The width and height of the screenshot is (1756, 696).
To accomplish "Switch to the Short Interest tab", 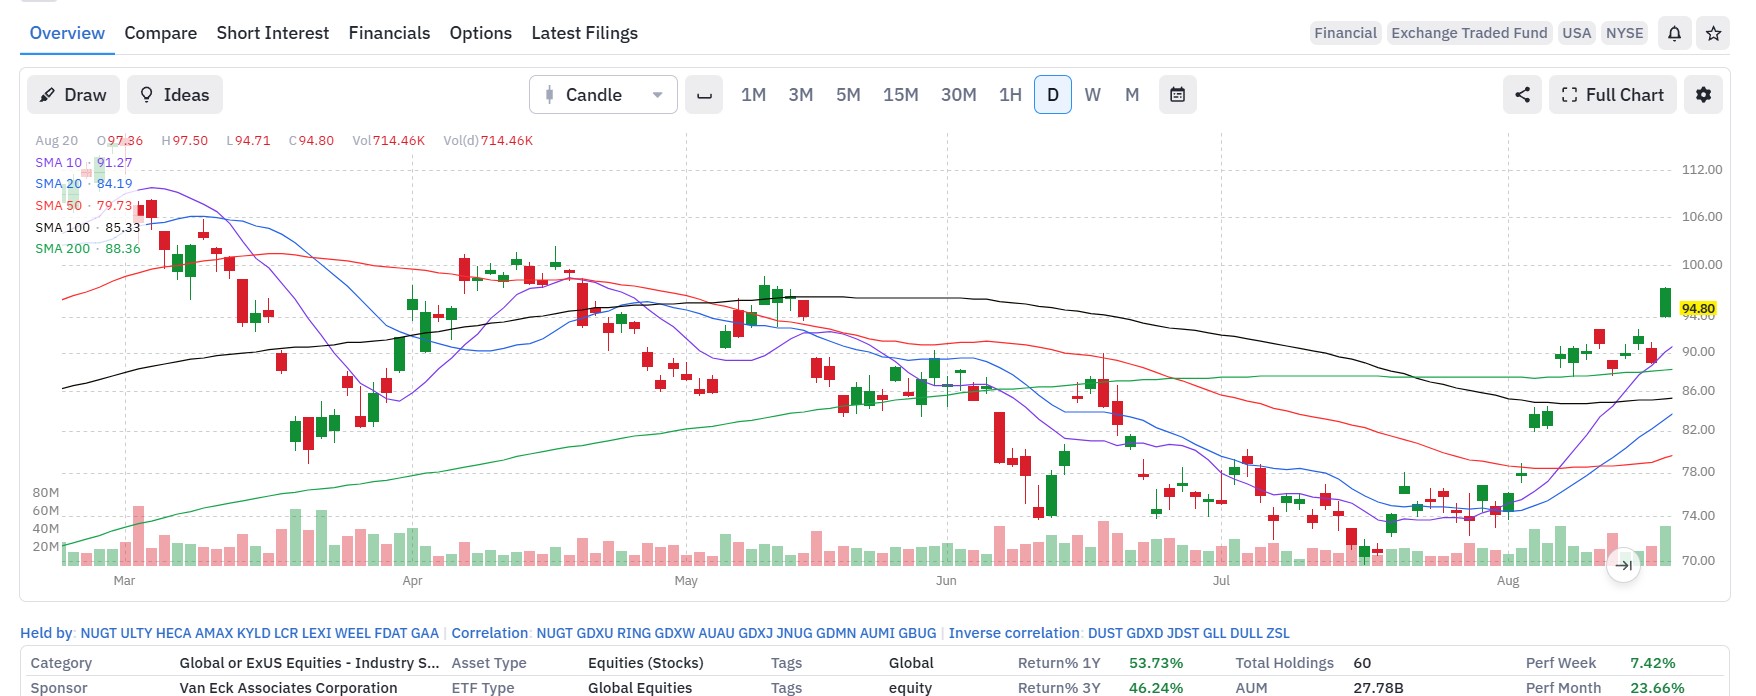I will click(x=272, y=33).
